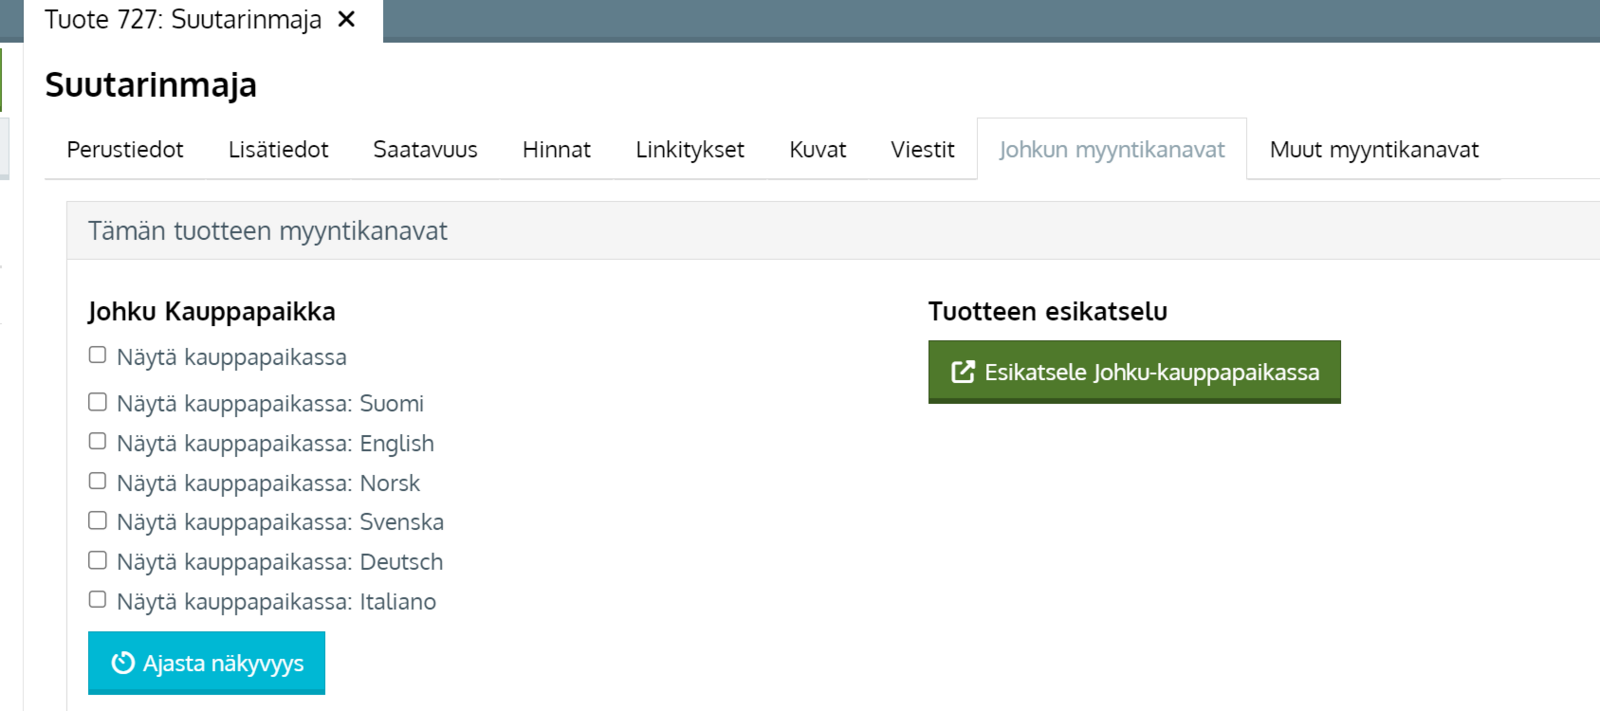Screen dimensions: 1600x711
Task: Tick Näytä kauppapaikassa: Italiano checkbox
Action: pyautogui.click(x=97, y=599)
